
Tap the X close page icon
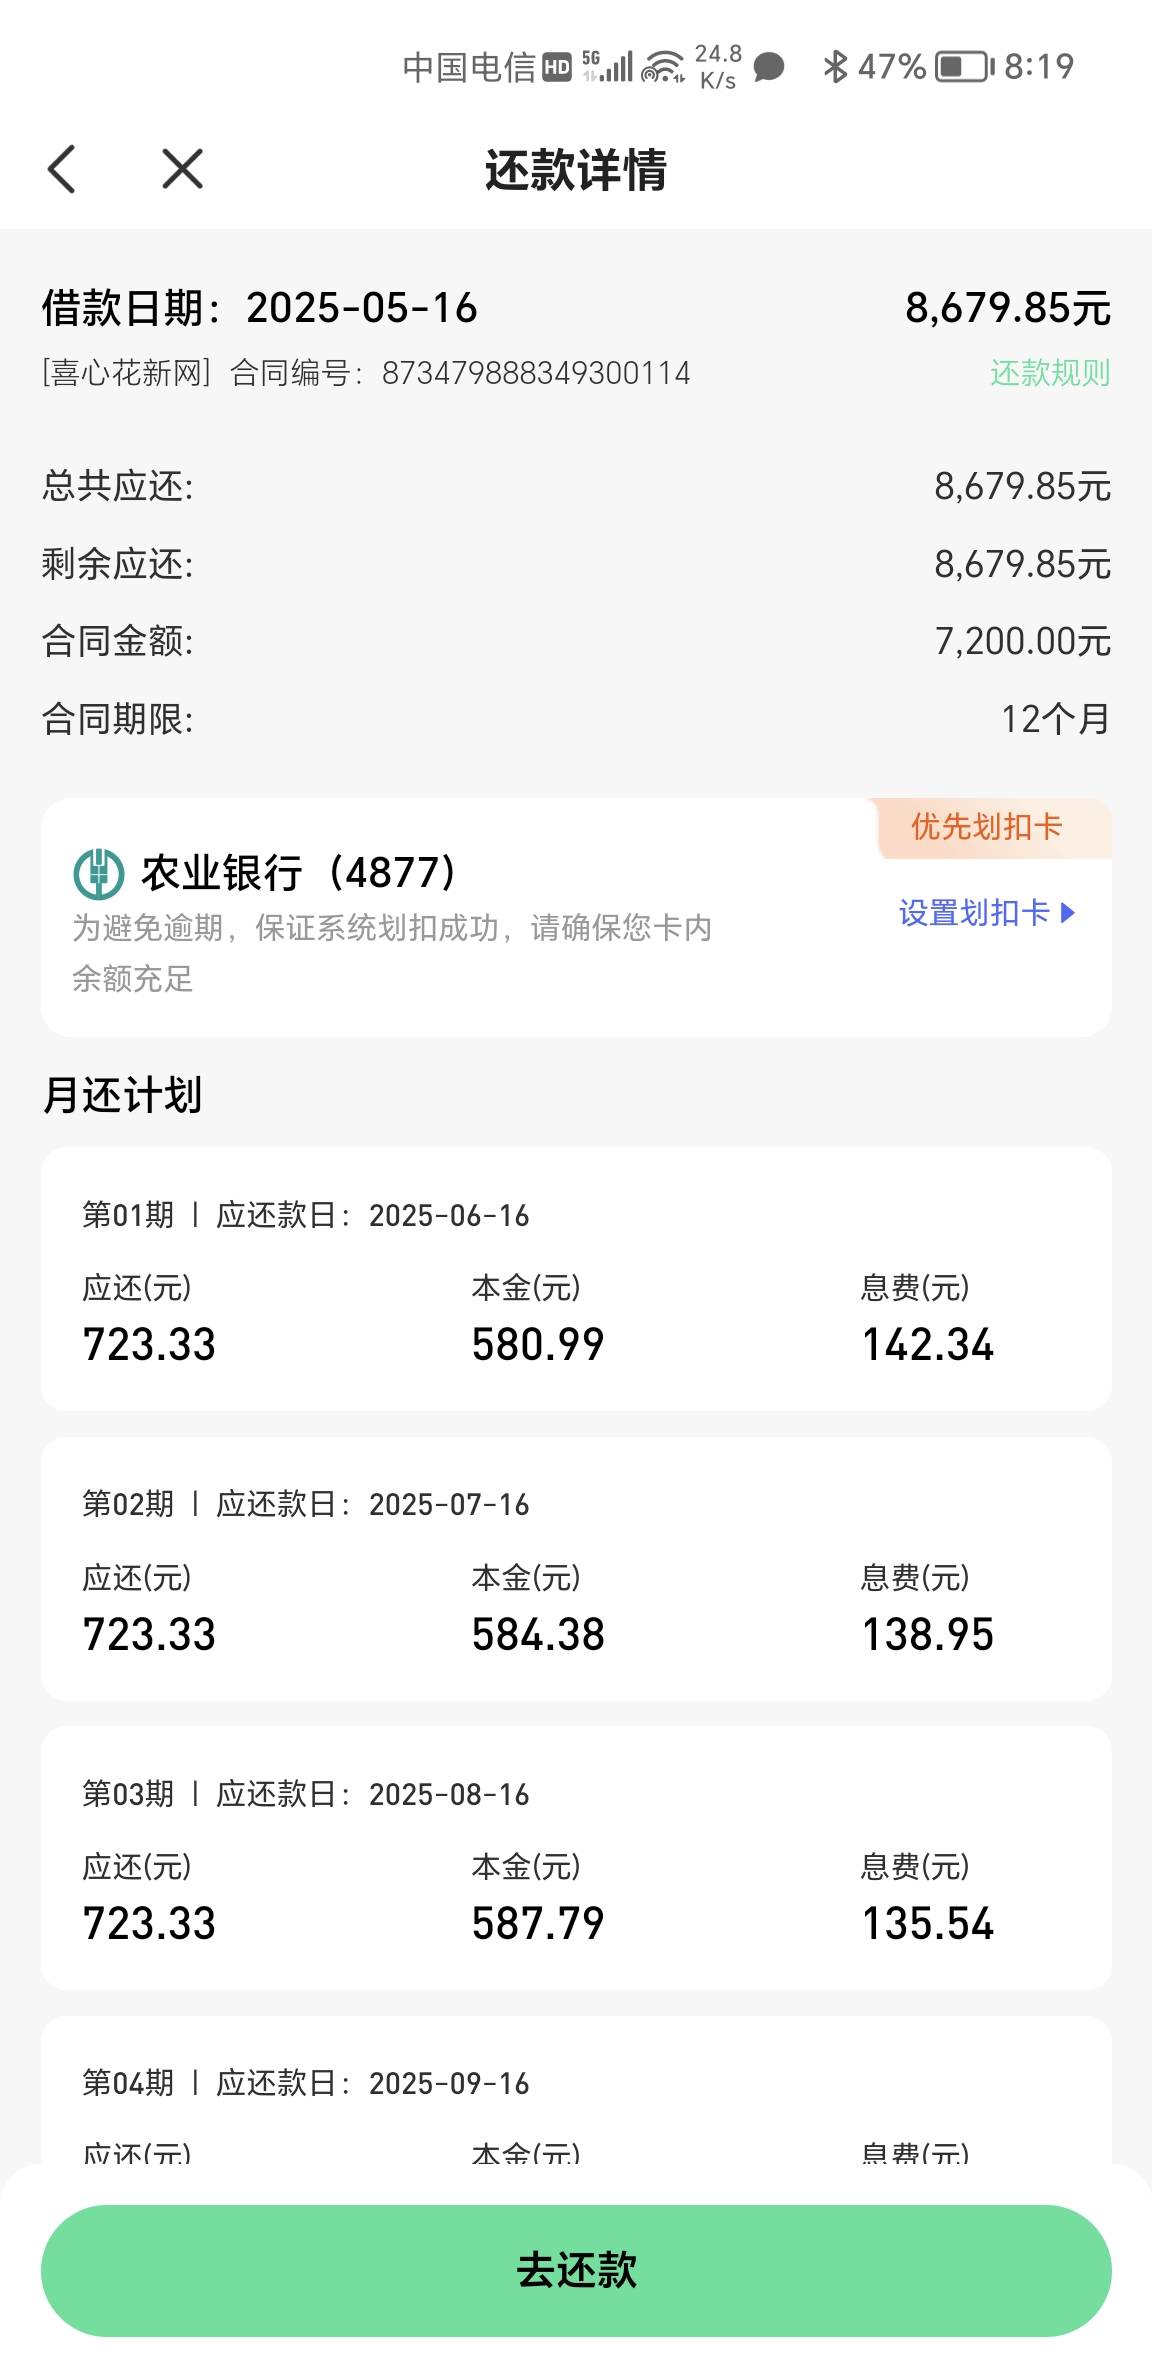[182, 169]
